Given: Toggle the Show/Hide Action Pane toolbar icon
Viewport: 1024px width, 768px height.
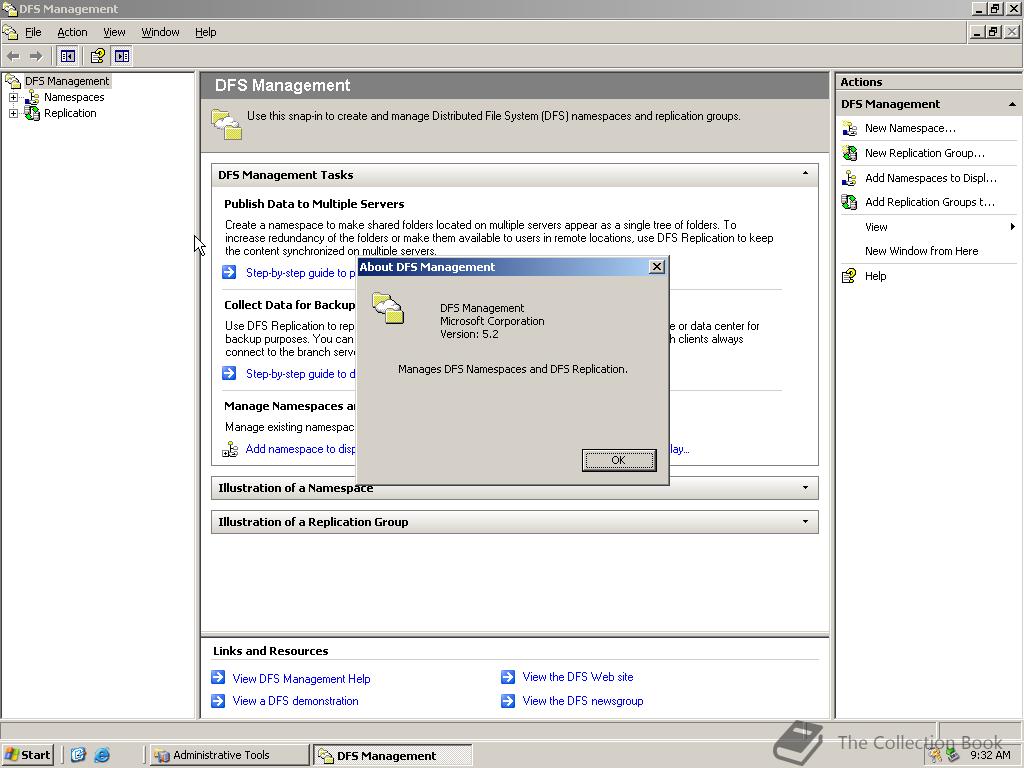Looking at the screenshot, I should pyautogui.click(x=121, y=56).
